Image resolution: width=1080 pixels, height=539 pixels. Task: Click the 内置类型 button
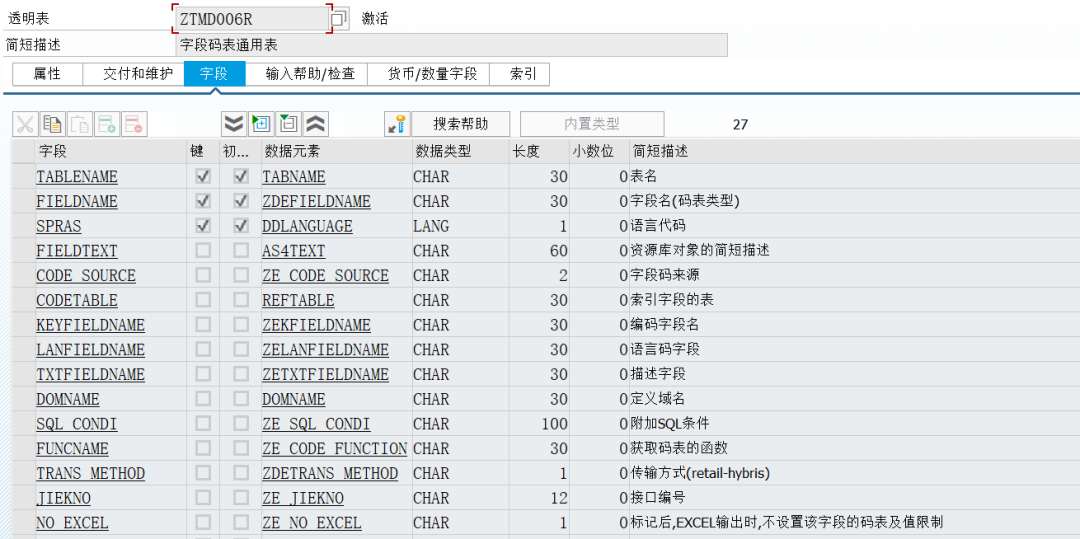[592, 124]
